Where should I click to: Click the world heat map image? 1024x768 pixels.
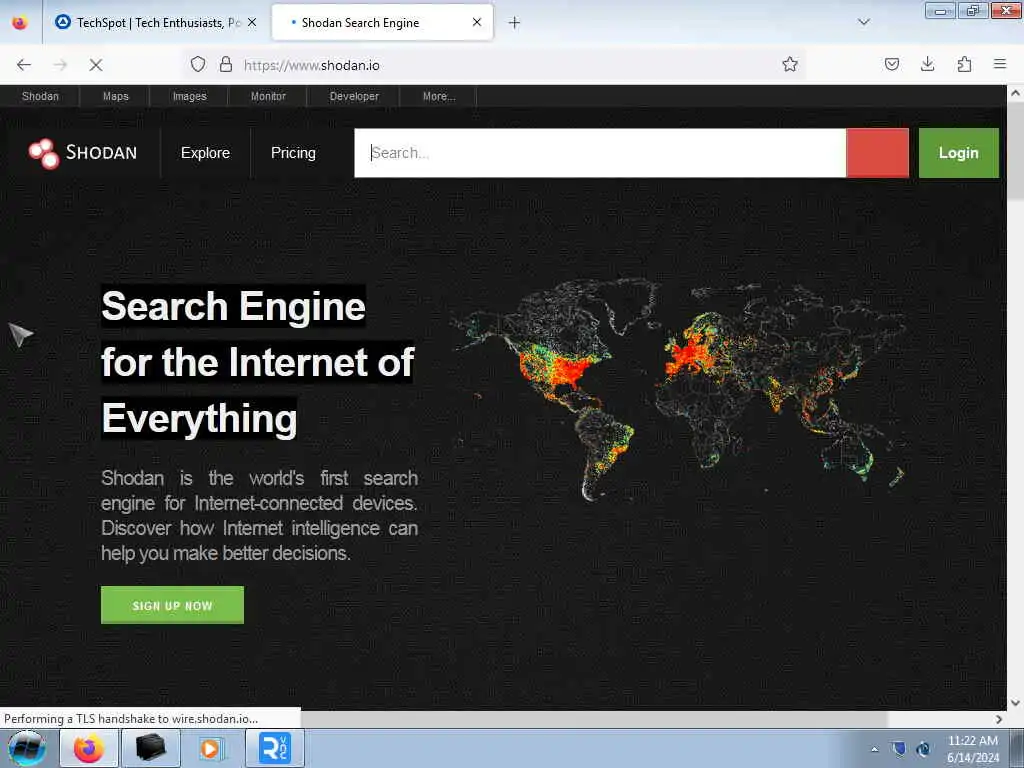click(678, 390)
